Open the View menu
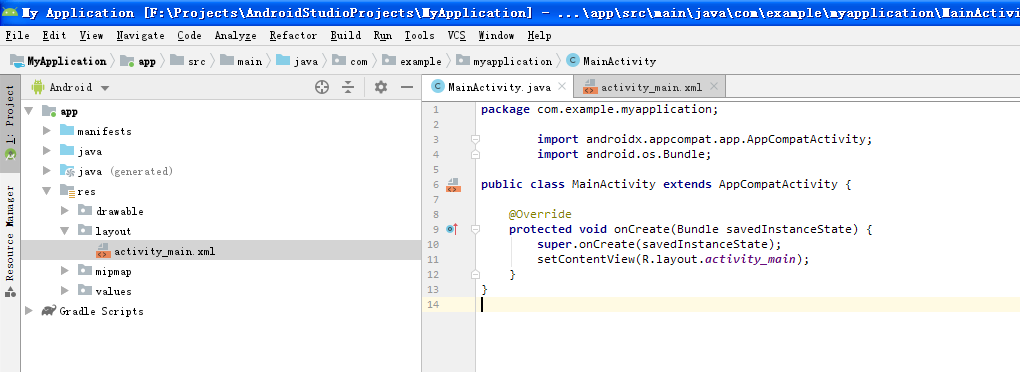The height and width of the screenshot is (372, 1020). coord(92,36)
